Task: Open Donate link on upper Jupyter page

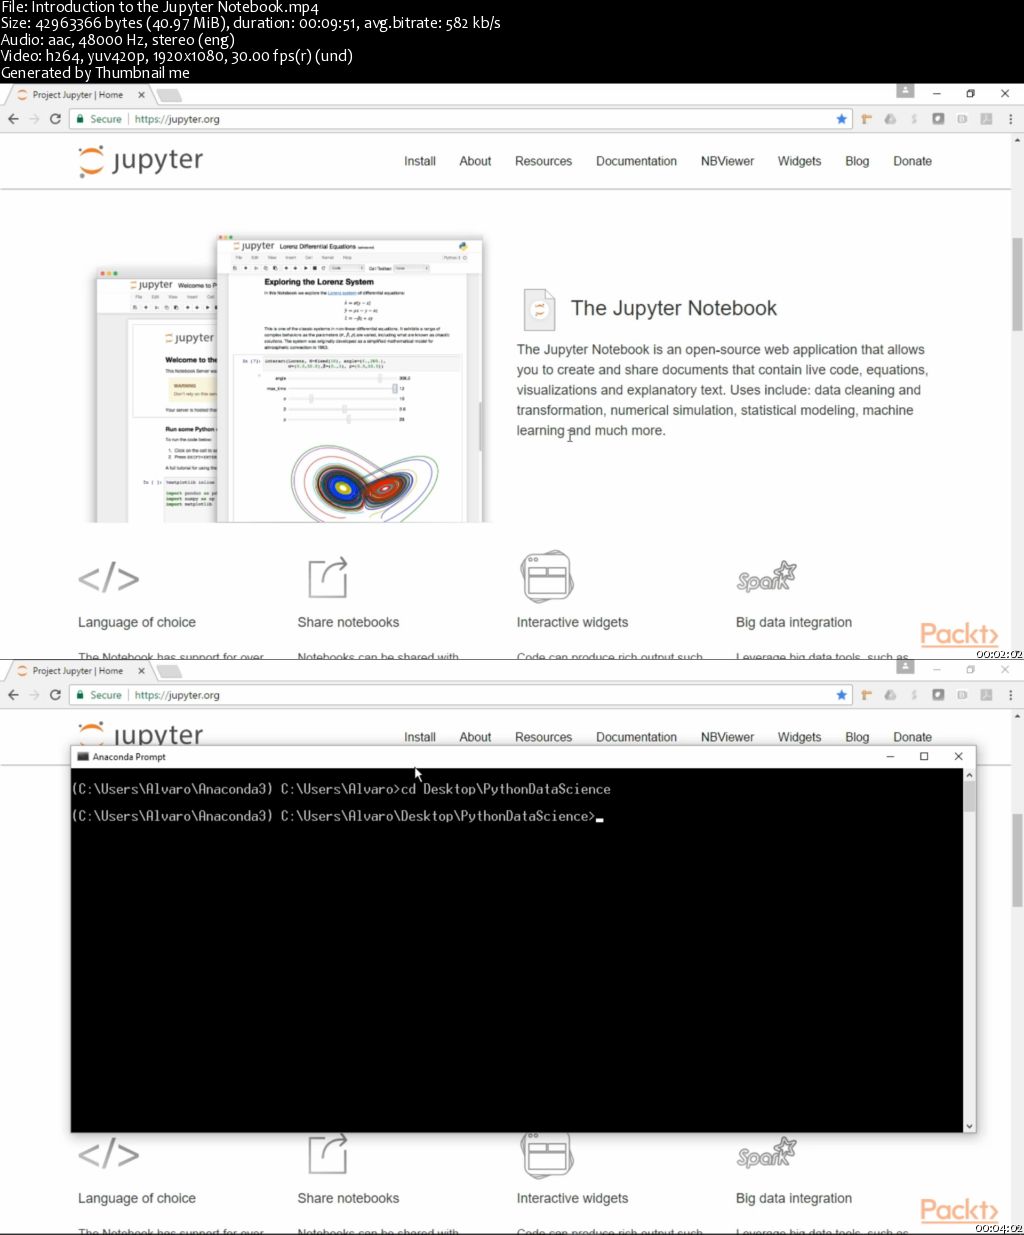Action: click(x=912, y=161)
